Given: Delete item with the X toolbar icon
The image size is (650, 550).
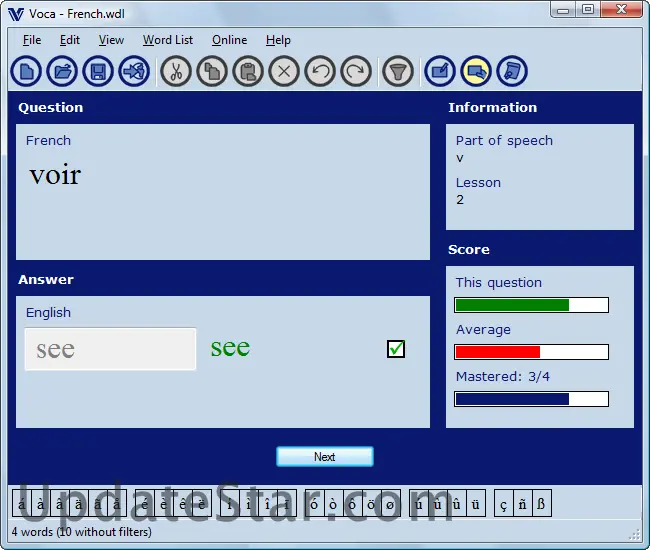Looking at the screenshot, I should pyautogui.click(x=284, y=71).
